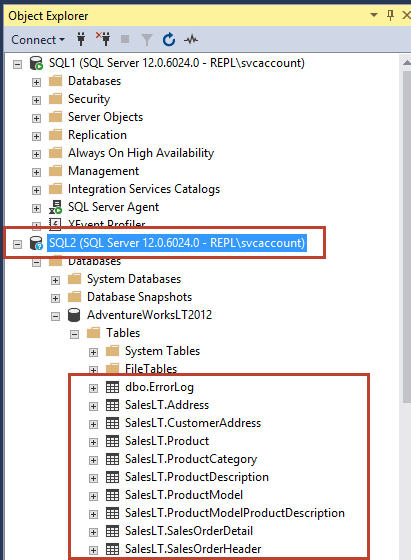
Task: Select the dbo.ErrorLog table
Action: coord(159,387)
